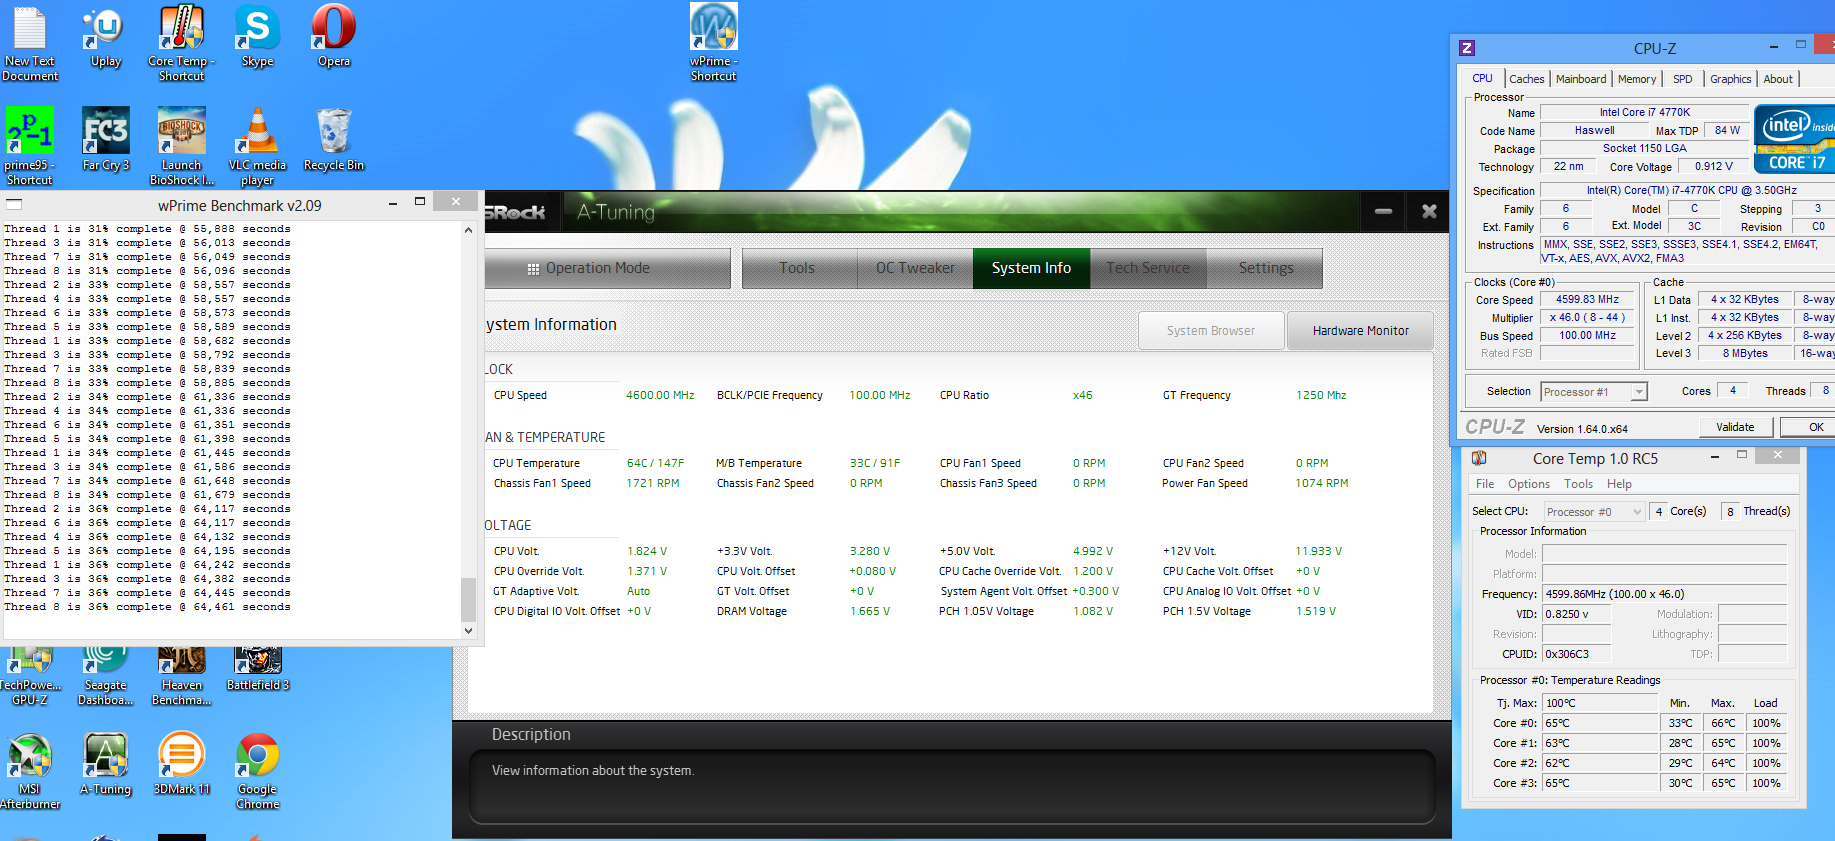Launch the A-Tuning desktop shortcut
1835x841 pixels.
coord(105,764)
